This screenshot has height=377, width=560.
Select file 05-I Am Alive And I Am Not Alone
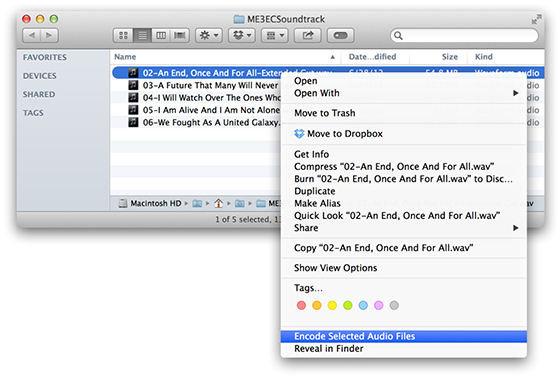pos(211,110)
